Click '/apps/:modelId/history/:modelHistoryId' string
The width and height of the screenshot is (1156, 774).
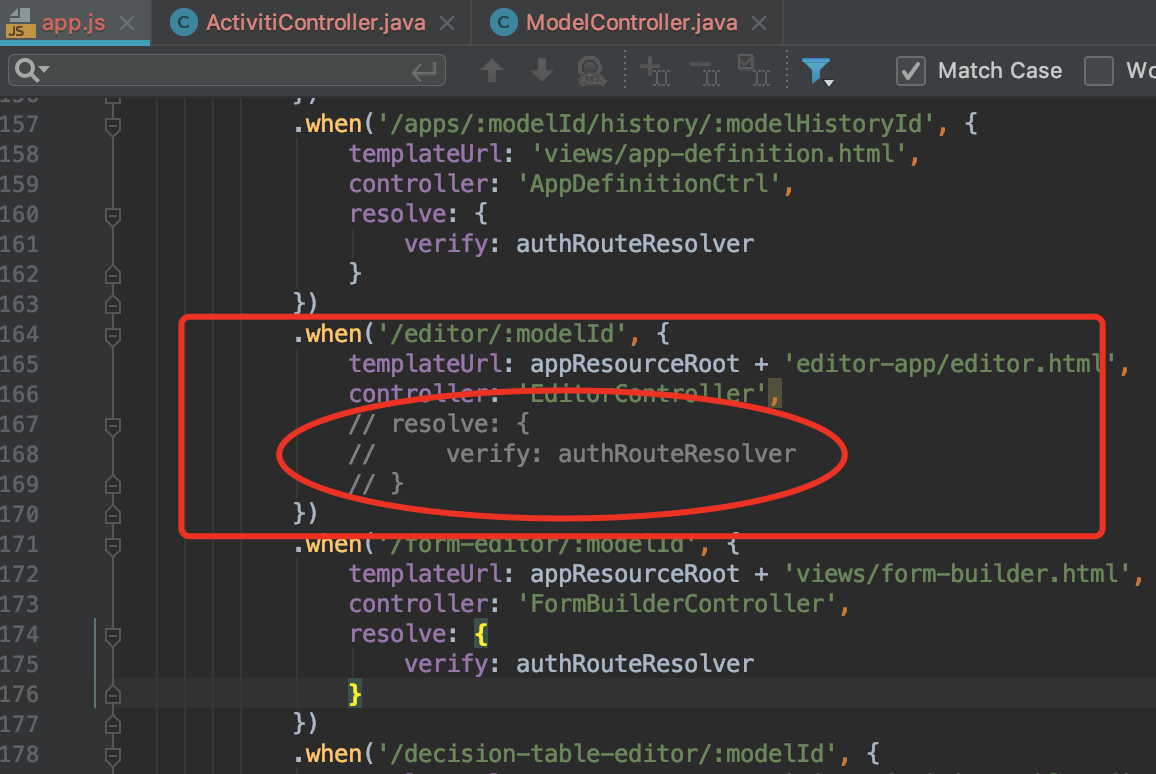[x=656, y=123]
